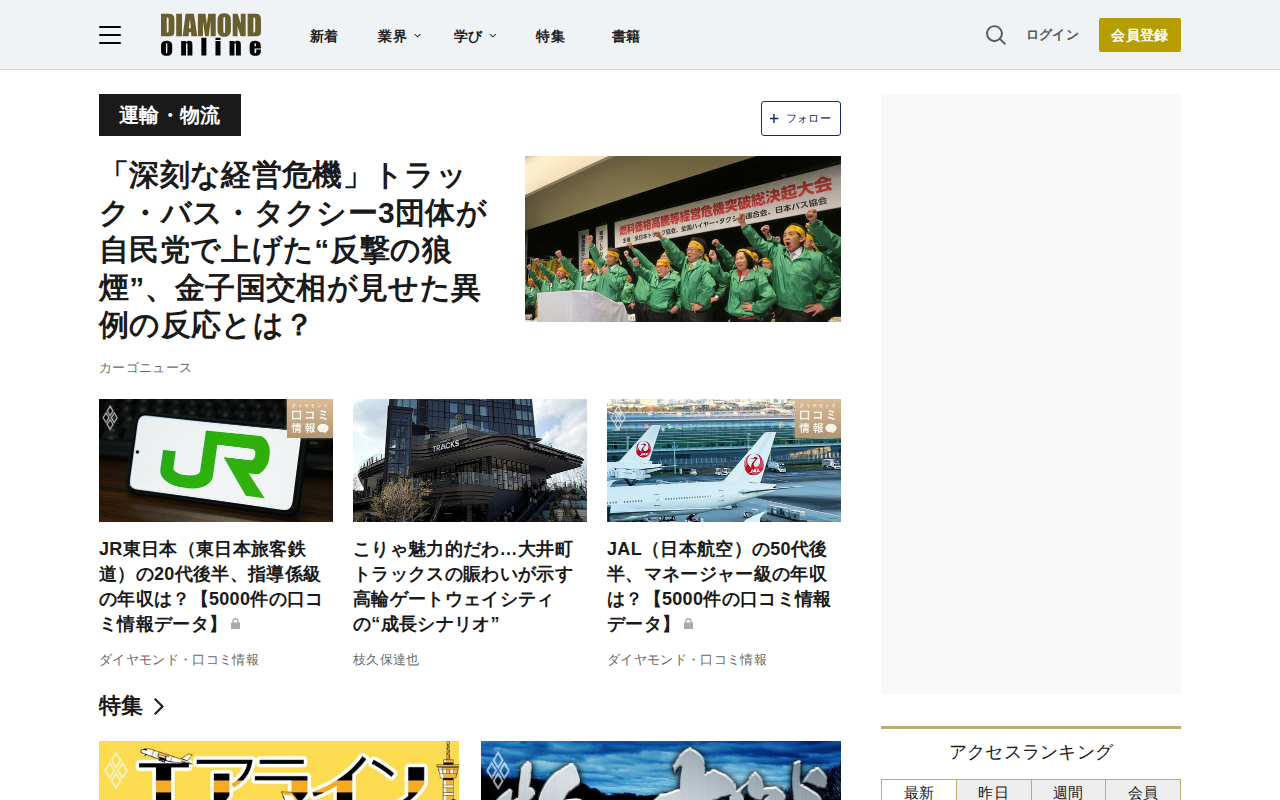Screen dimensions: 1280x800
Task: Open the 深刻な経営危機 headline article
Action: click(295, 251)
